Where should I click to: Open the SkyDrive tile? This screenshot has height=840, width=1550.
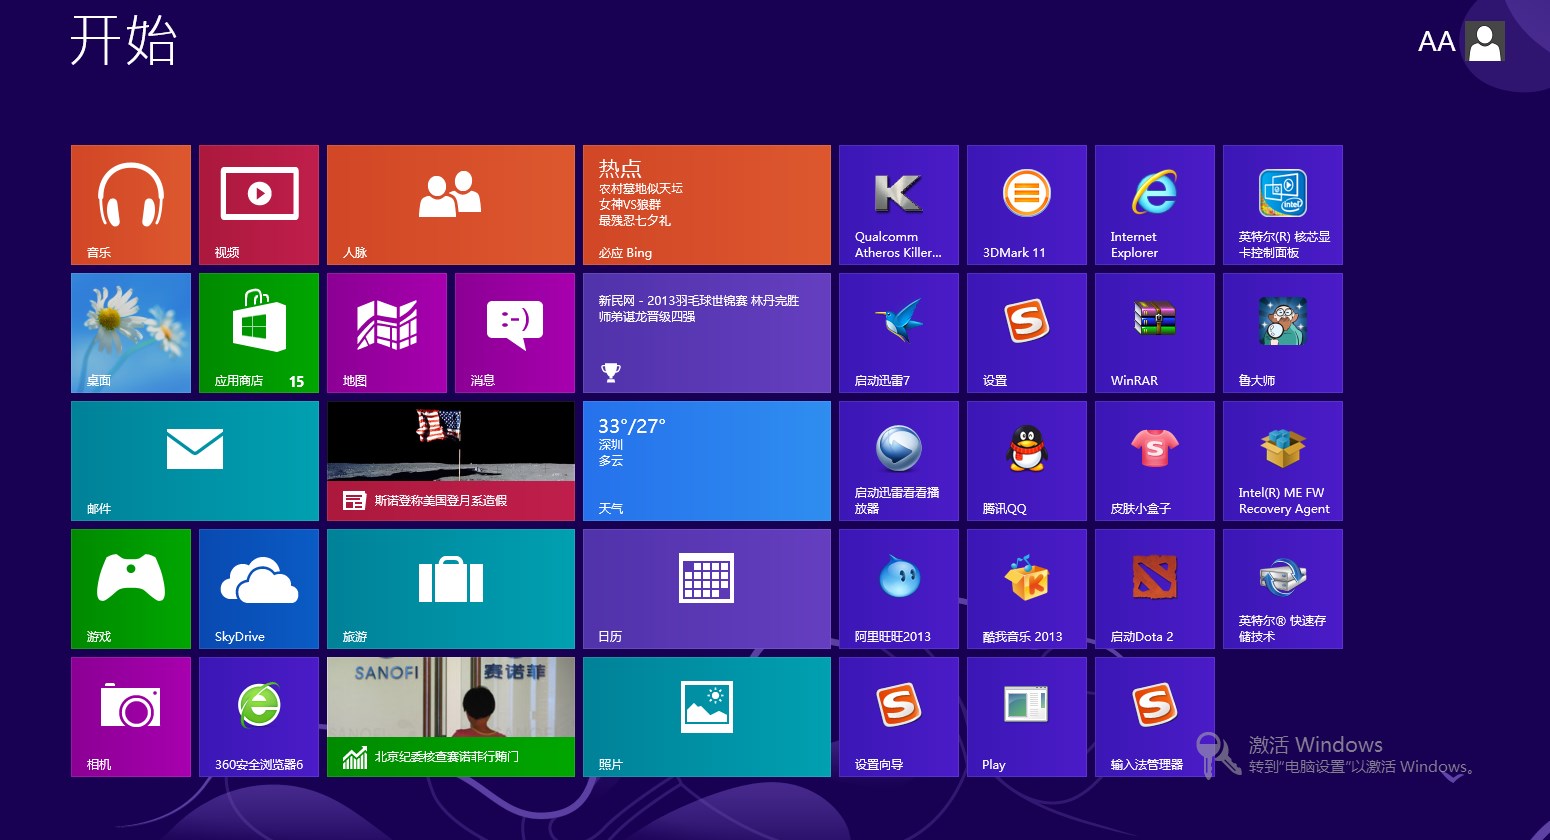[259, 589]
